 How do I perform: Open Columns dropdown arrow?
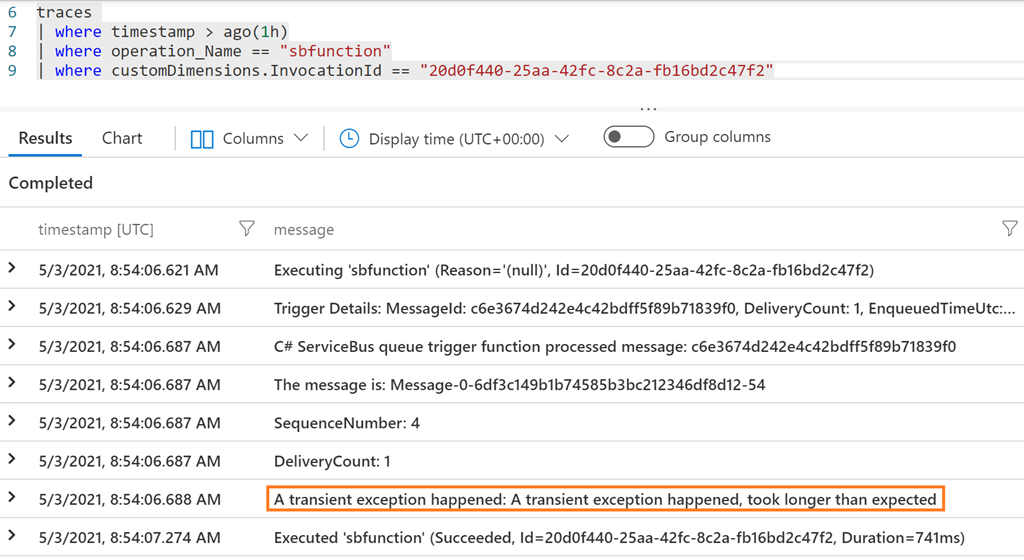click(300, 138)
